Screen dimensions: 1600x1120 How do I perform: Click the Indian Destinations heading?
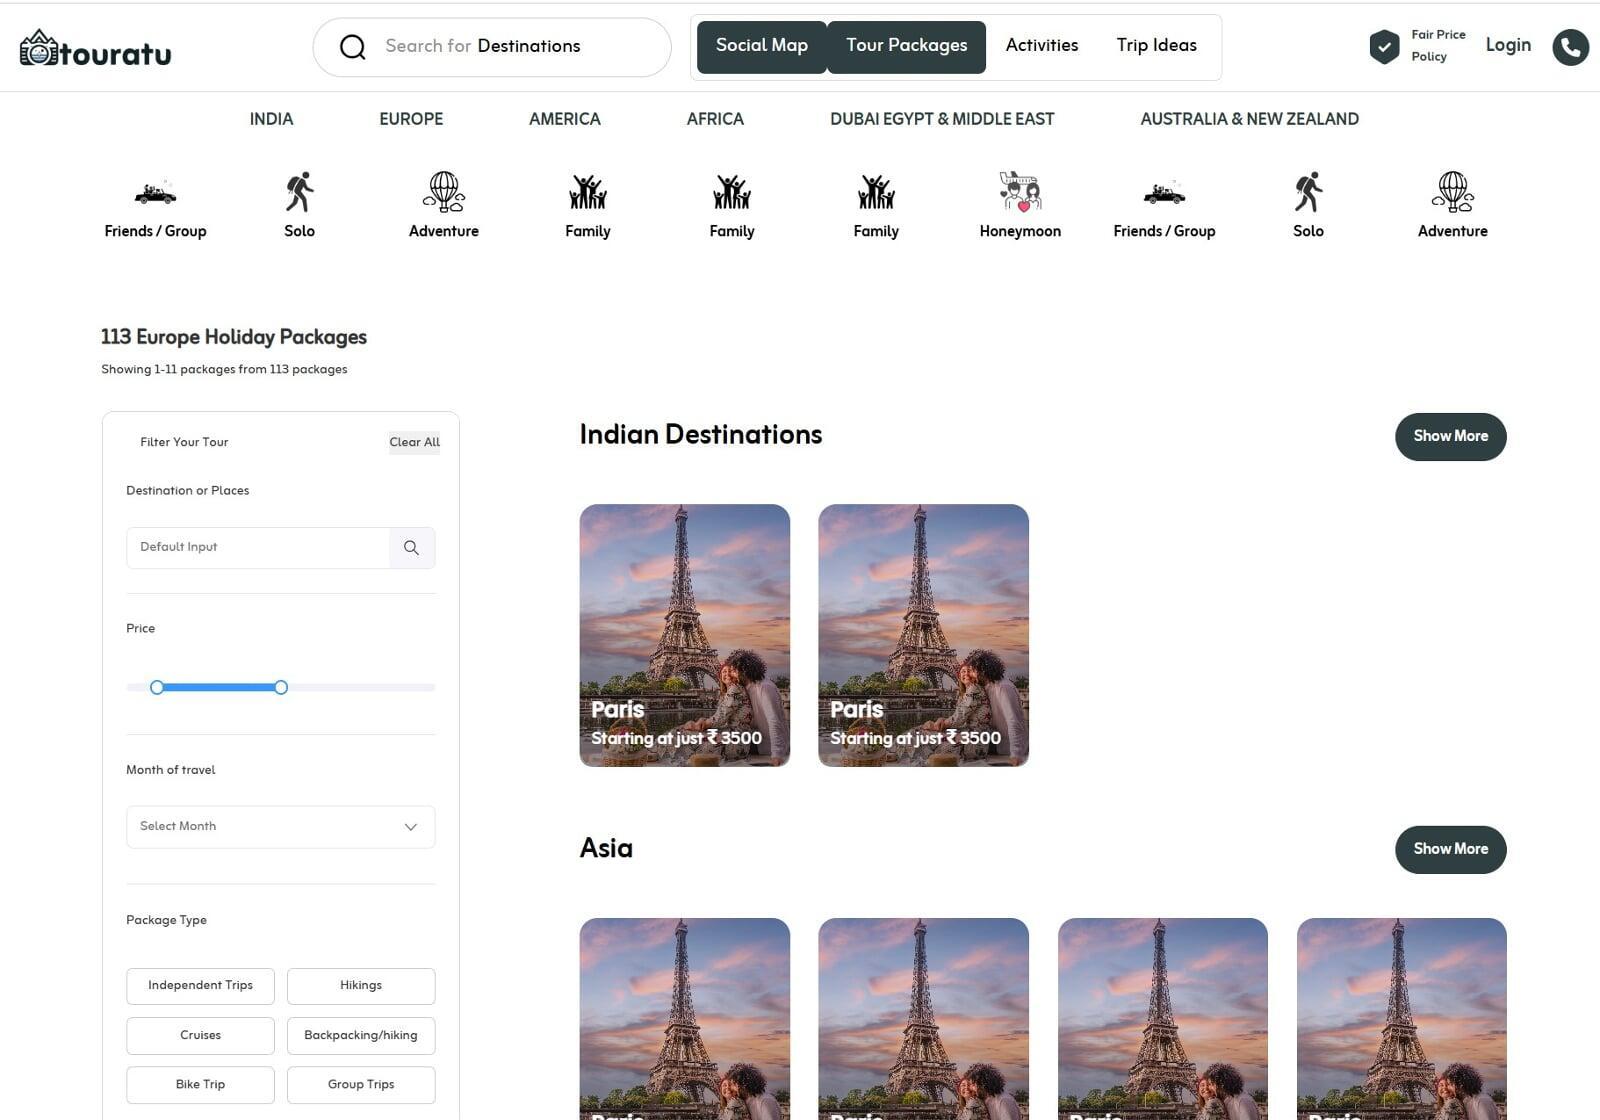700,435
